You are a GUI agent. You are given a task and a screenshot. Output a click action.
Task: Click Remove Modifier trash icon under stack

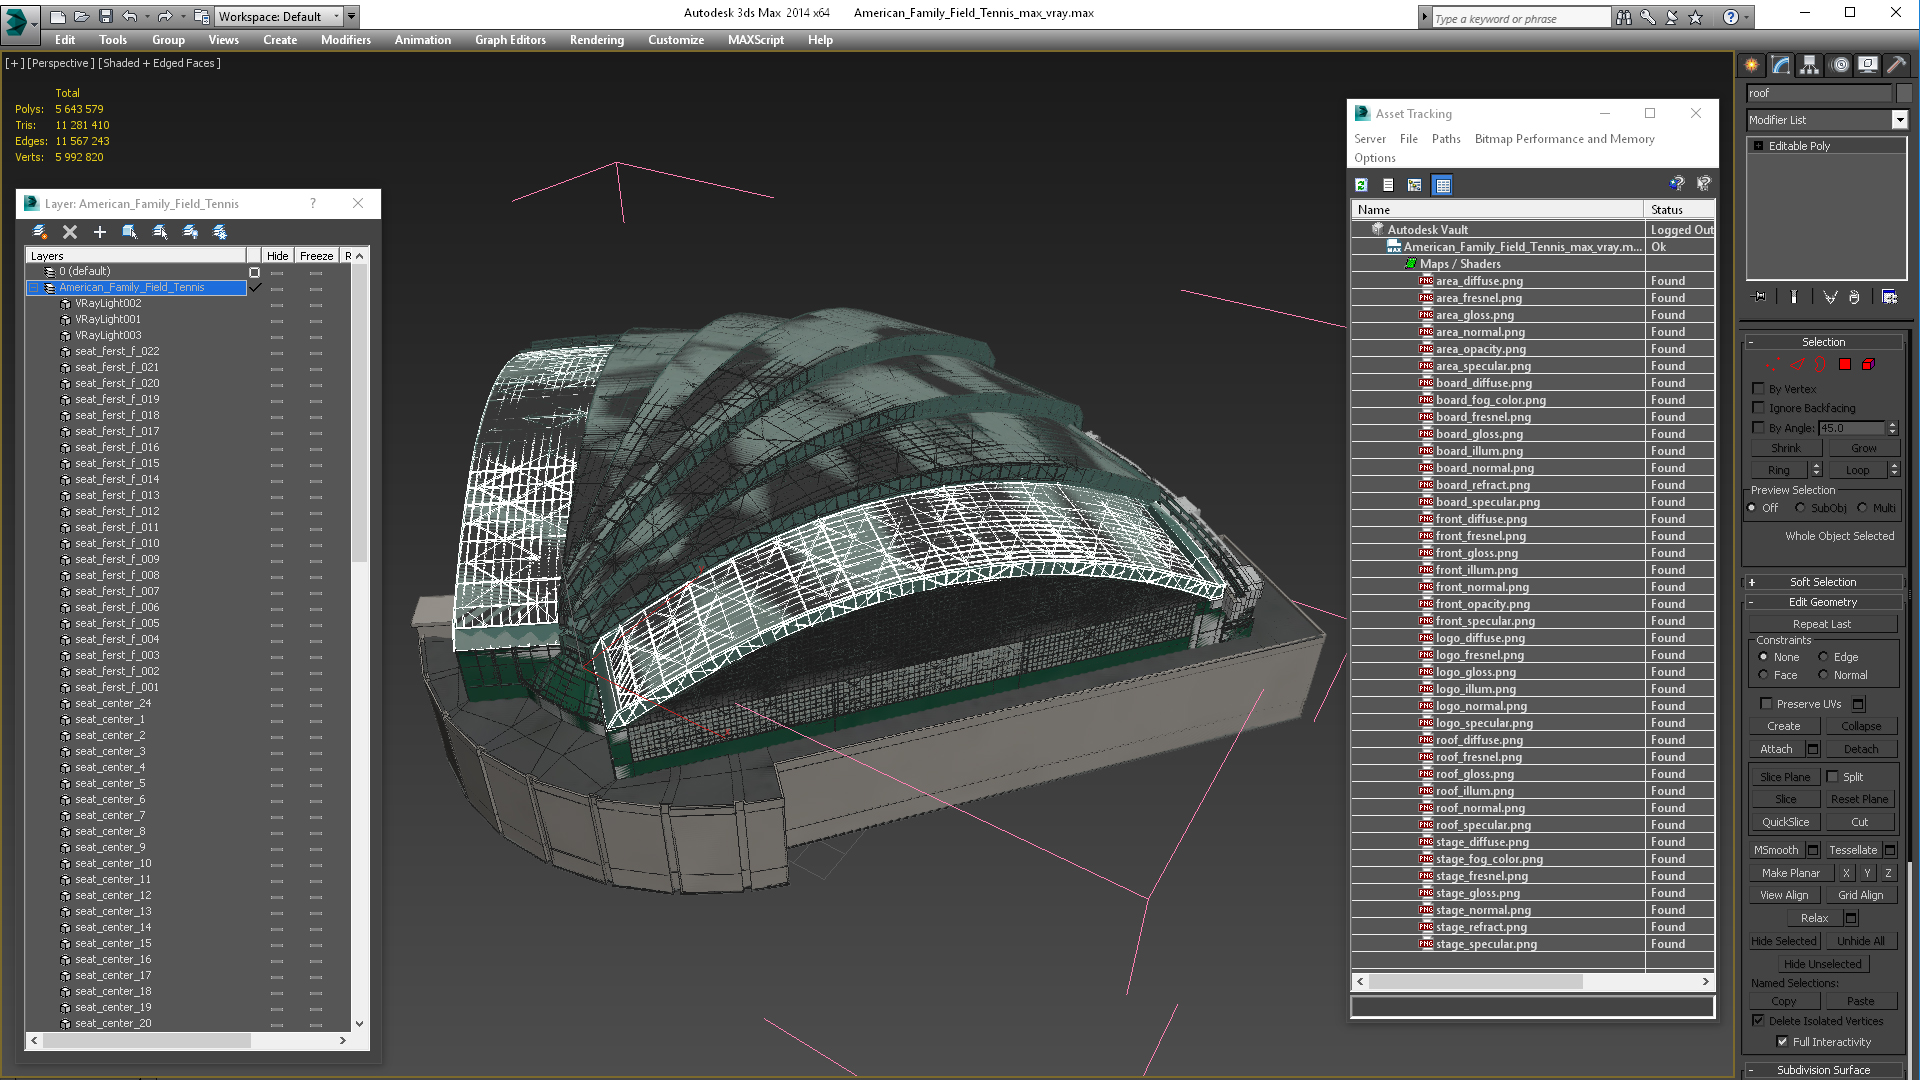pos(1854,297)
